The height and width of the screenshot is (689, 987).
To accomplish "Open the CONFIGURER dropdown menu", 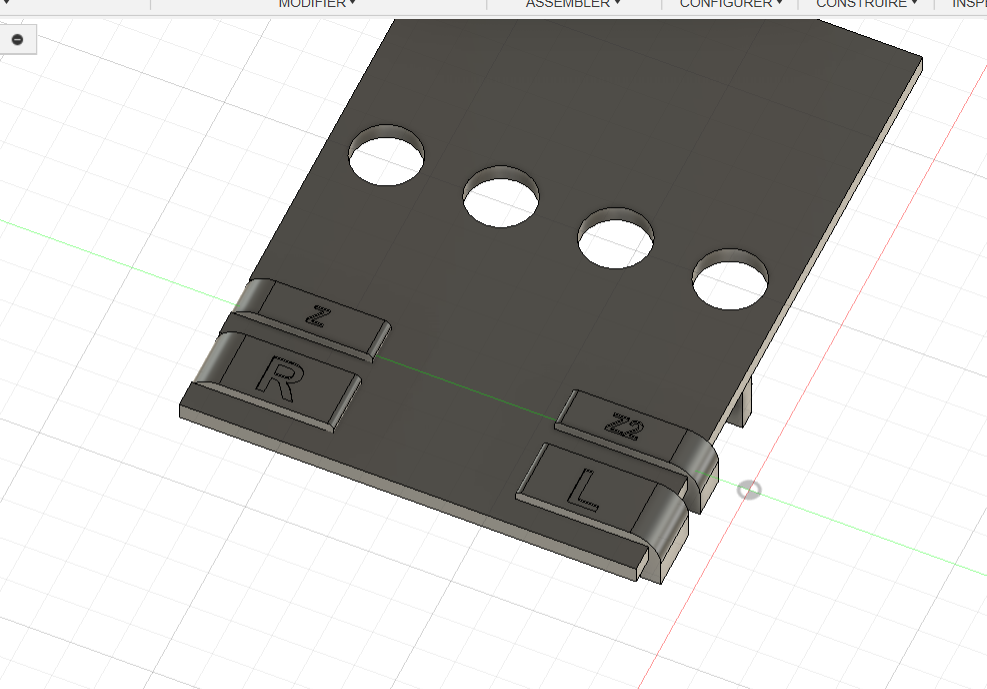I will [x=731, y=4].
